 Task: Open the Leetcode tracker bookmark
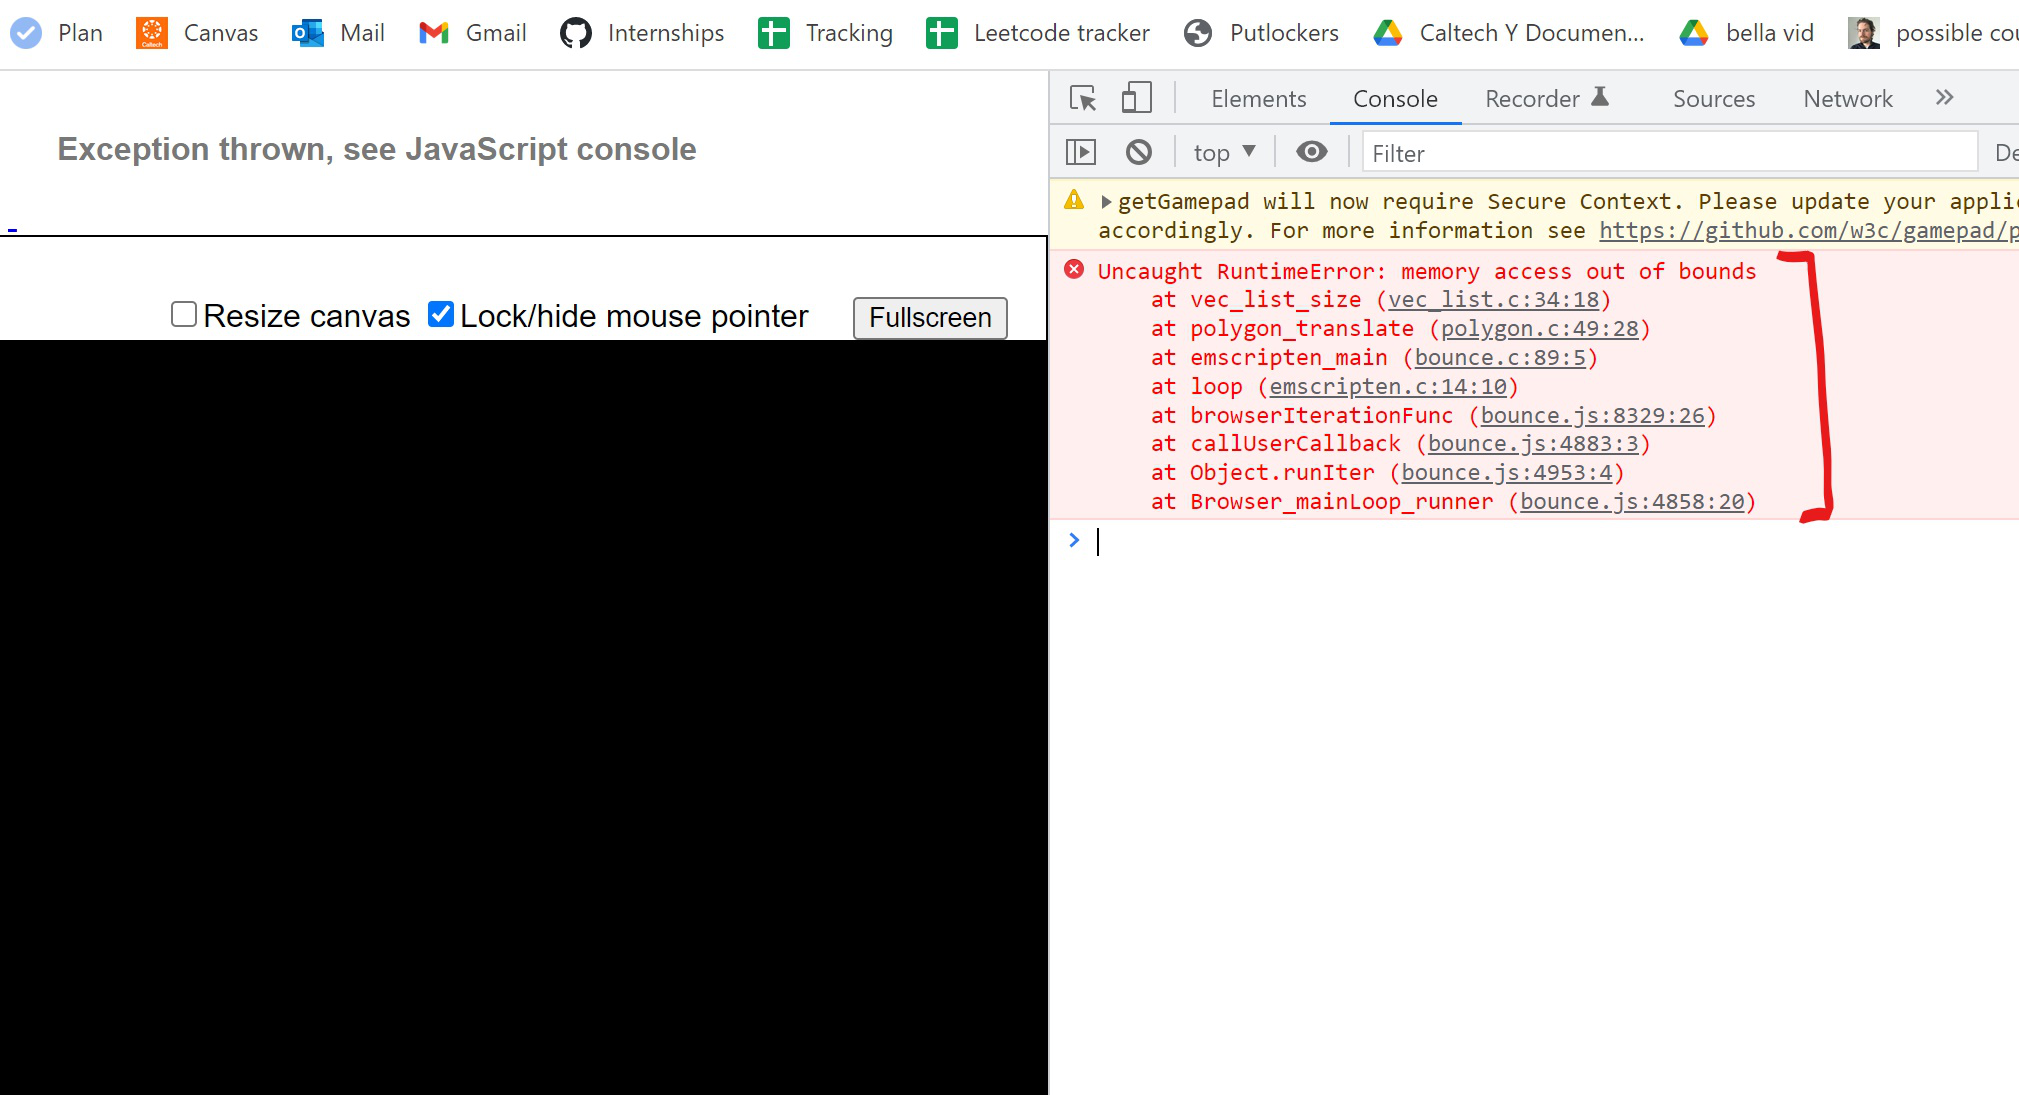click(940, 32)
